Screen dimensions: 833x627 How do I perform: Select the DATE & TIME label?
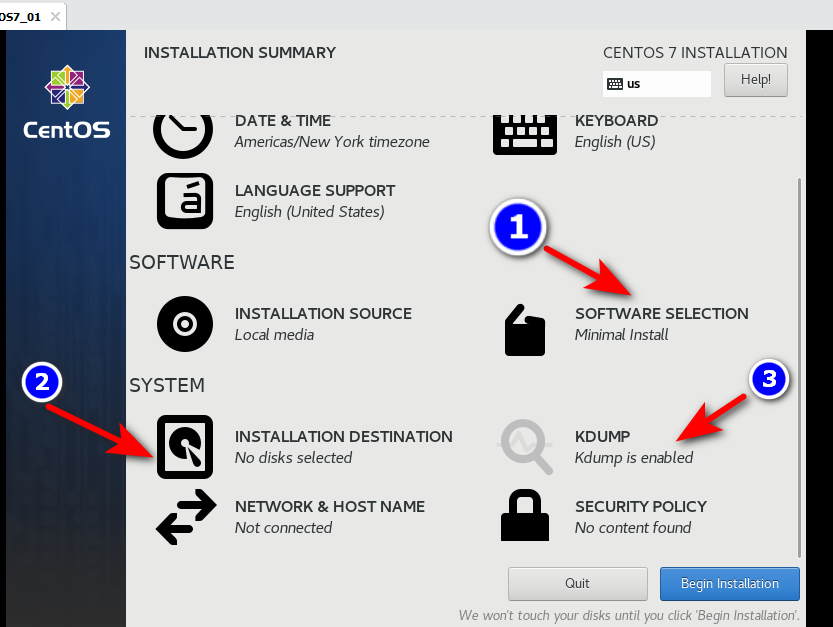point(283,121)
